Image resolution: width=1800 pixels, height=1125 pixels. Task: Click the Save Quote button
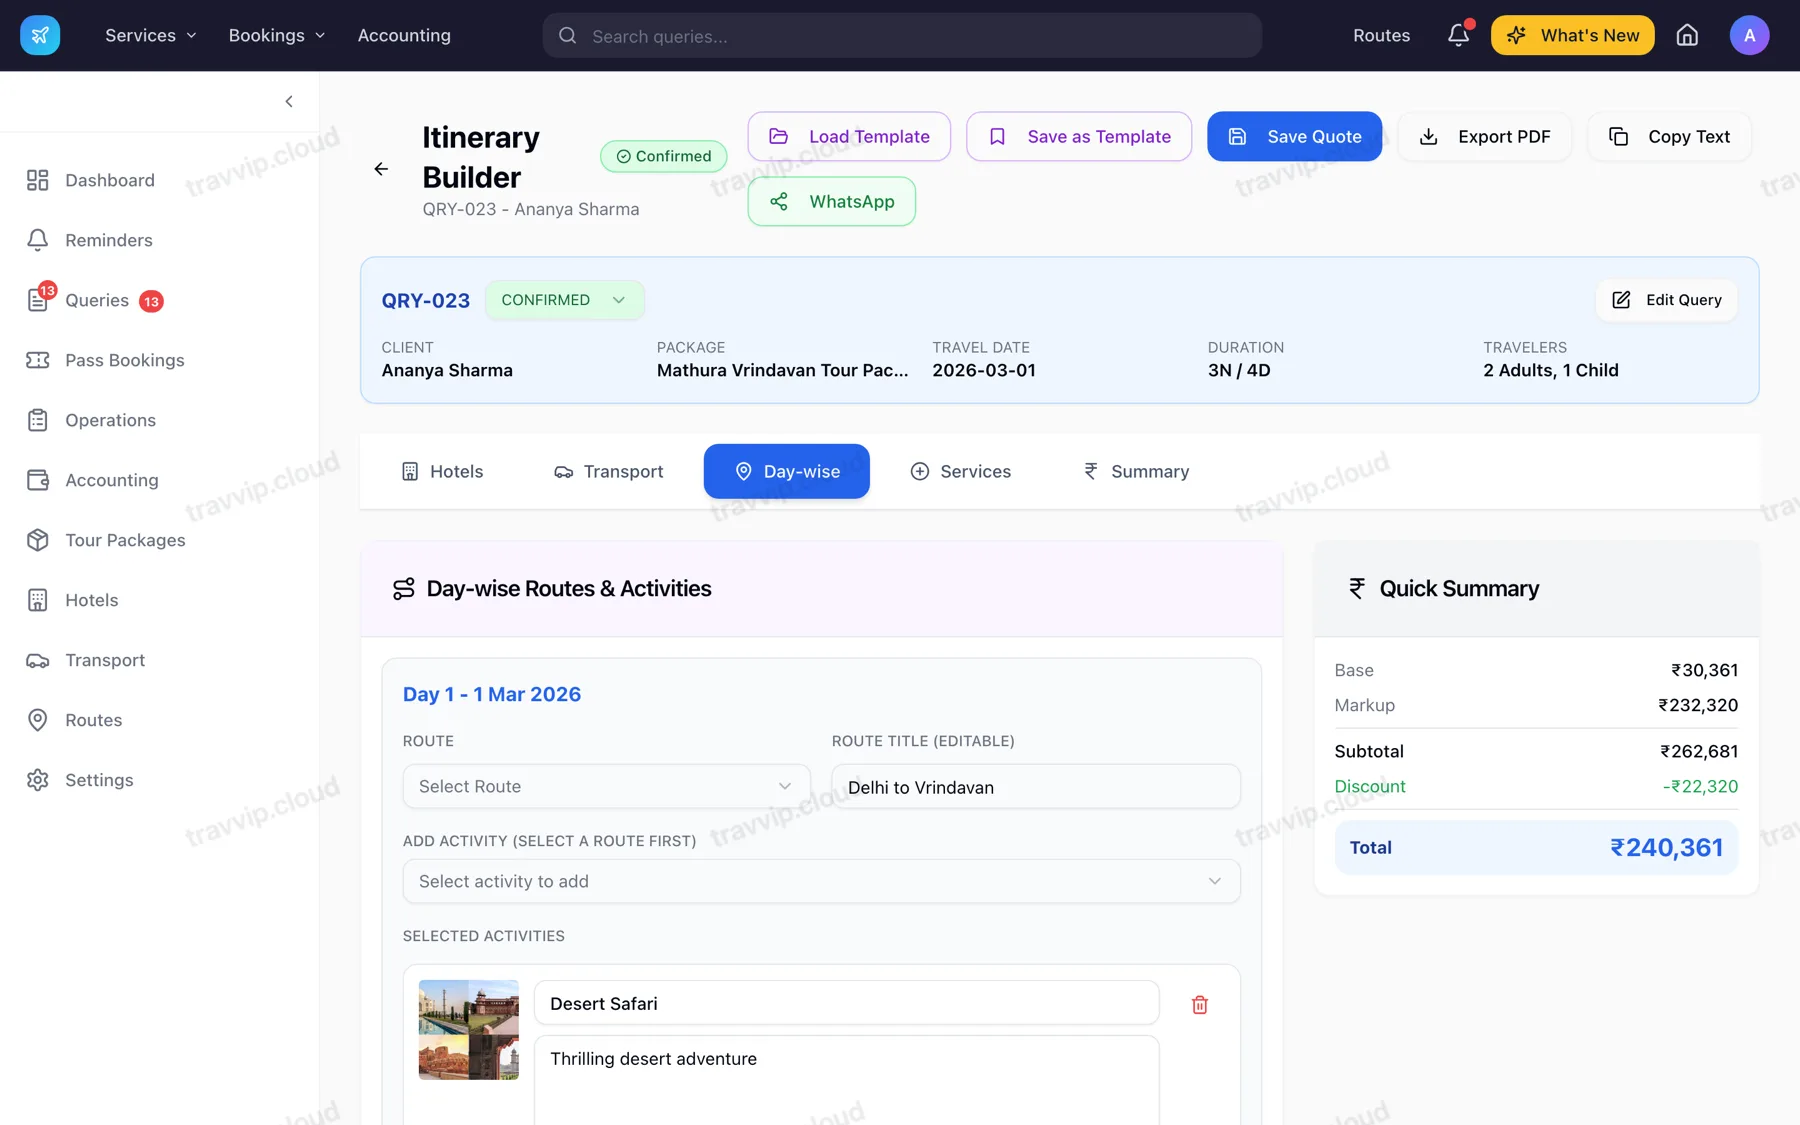point(1295,136)
